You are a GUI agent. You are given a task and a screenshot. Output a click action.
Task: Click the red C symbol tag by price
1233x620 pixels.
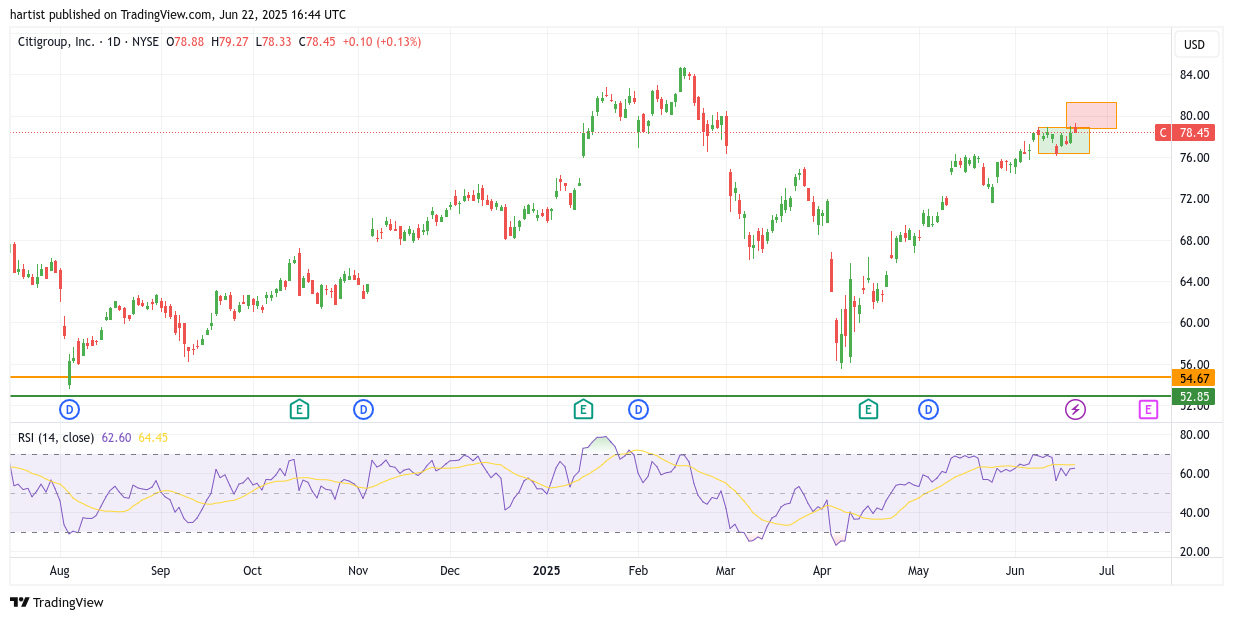coord(1163,133)
